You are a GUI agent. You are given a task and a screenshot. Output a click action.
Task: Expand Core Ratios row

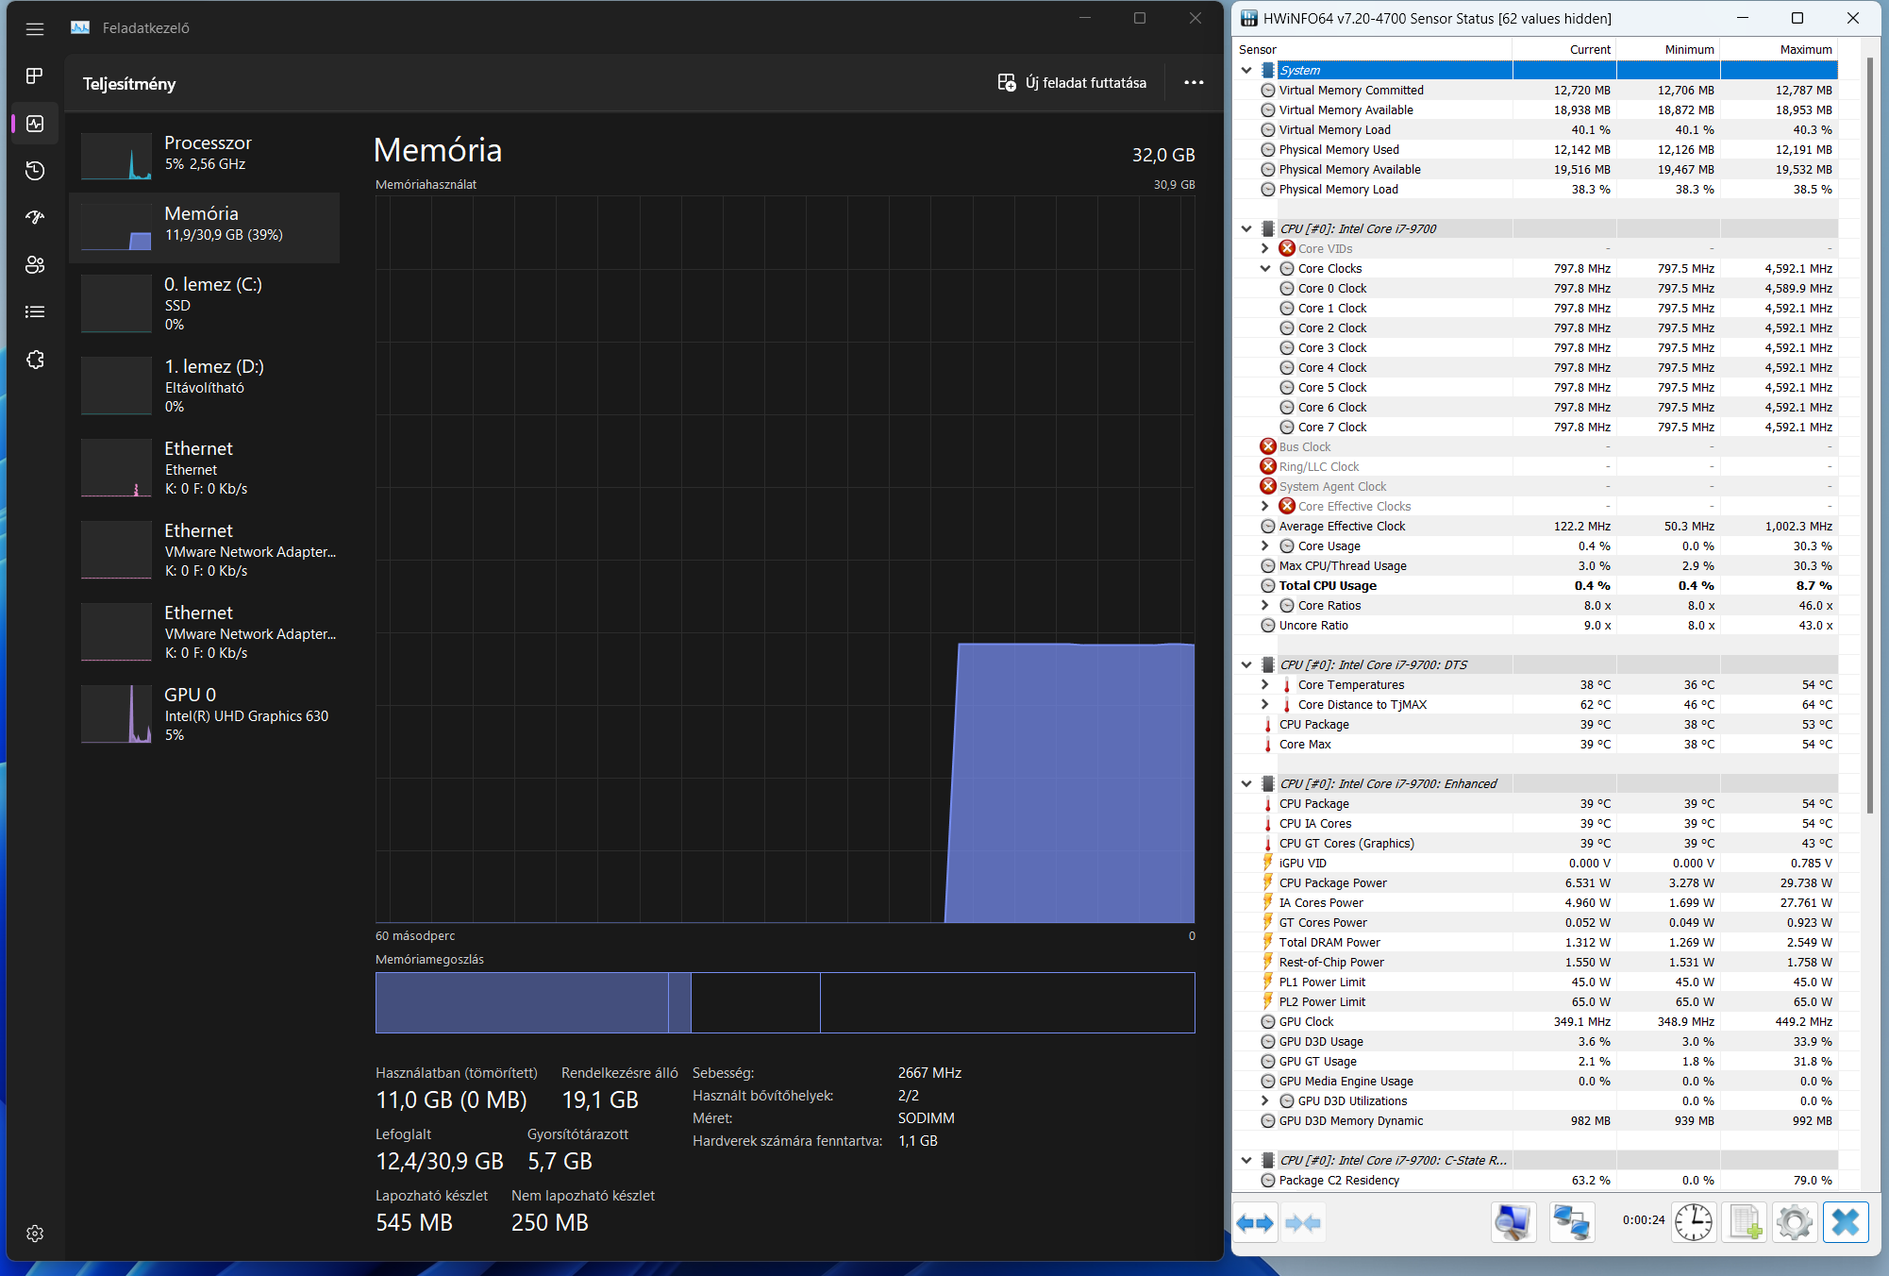click(x=1265, y=606)
